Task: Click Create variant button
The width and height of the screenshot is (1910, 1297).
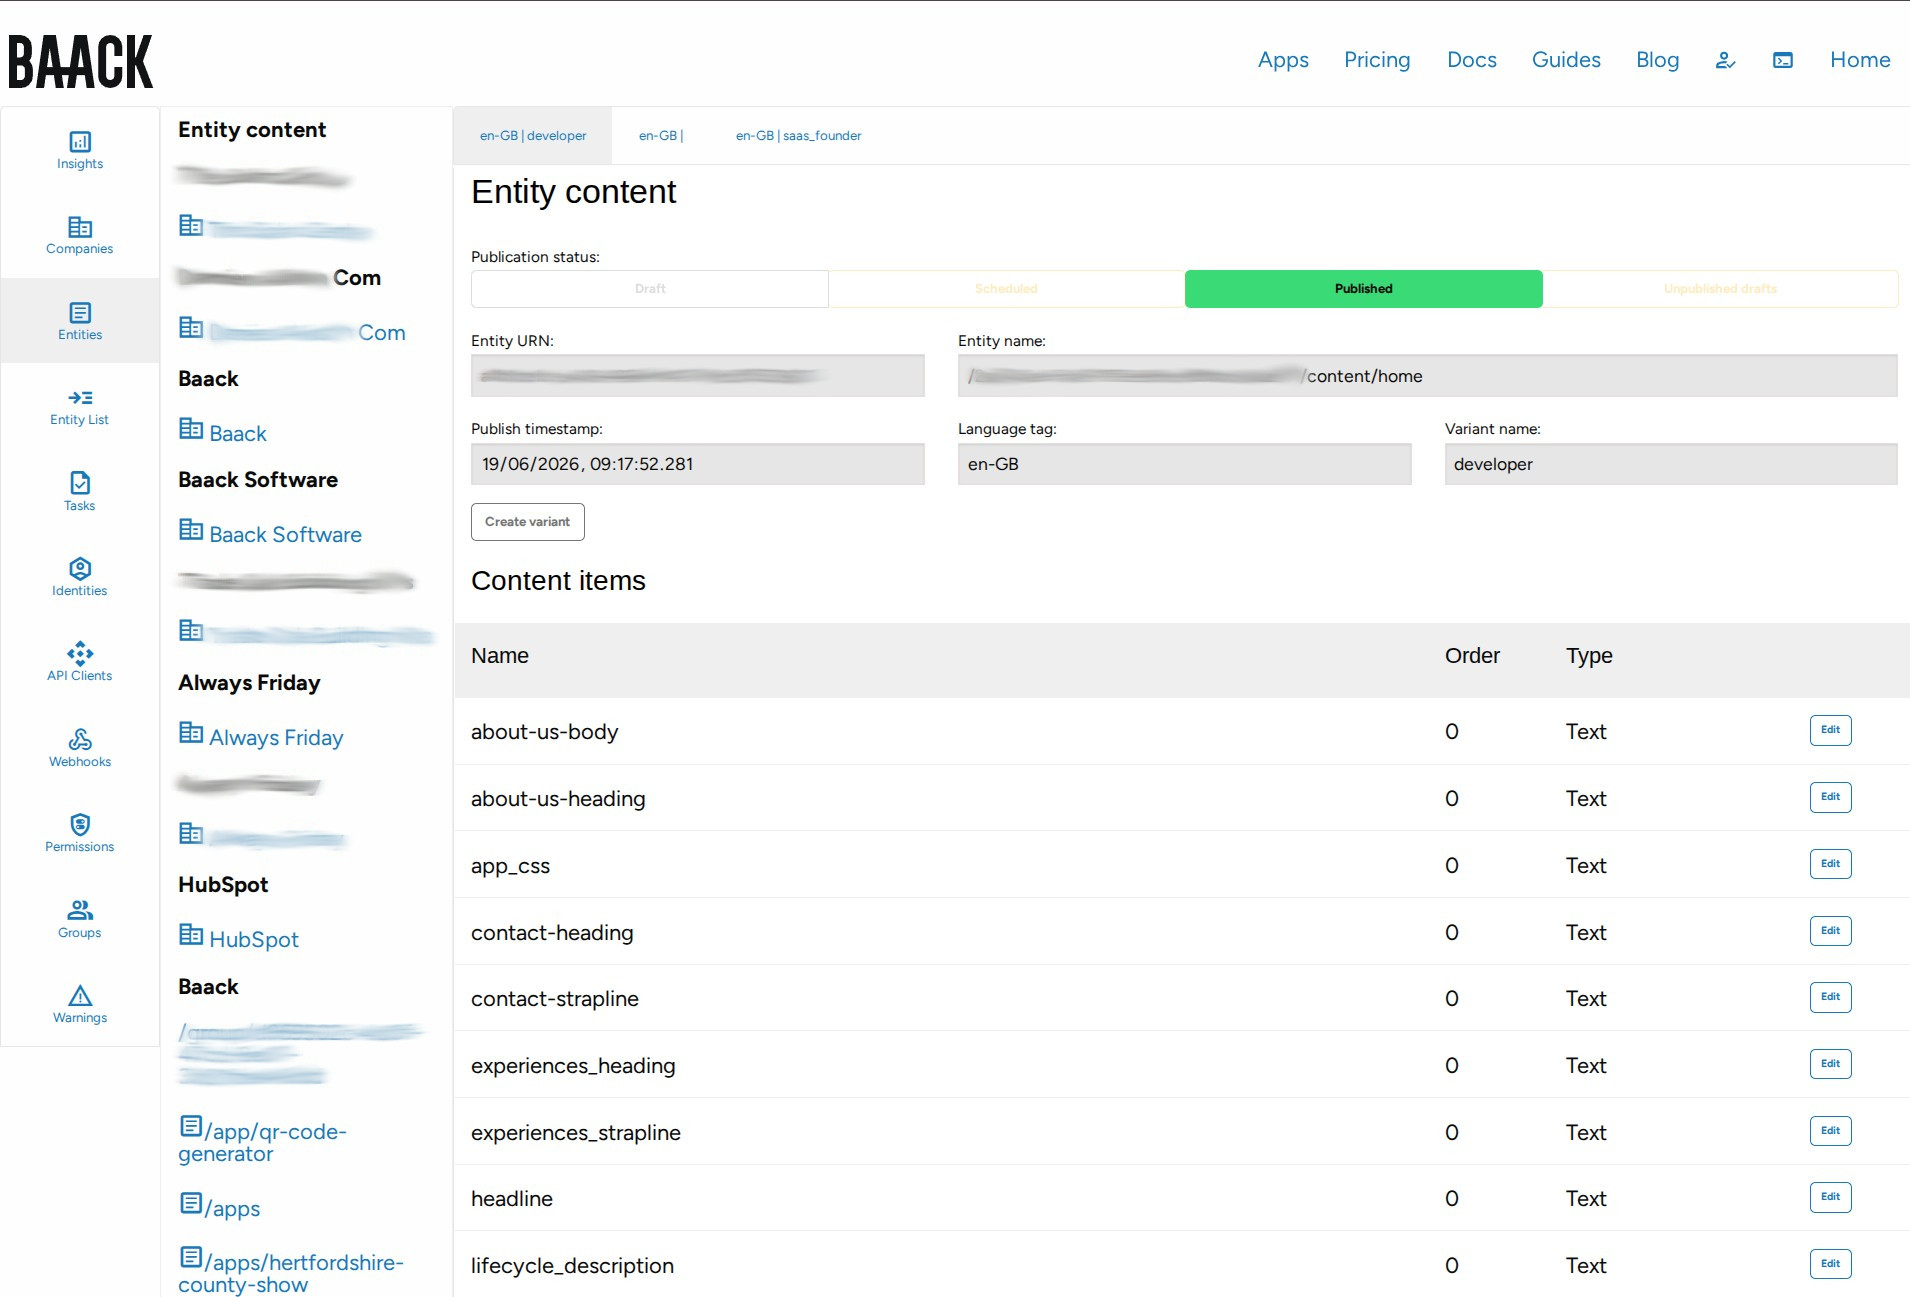Action: tap(528, 522)
